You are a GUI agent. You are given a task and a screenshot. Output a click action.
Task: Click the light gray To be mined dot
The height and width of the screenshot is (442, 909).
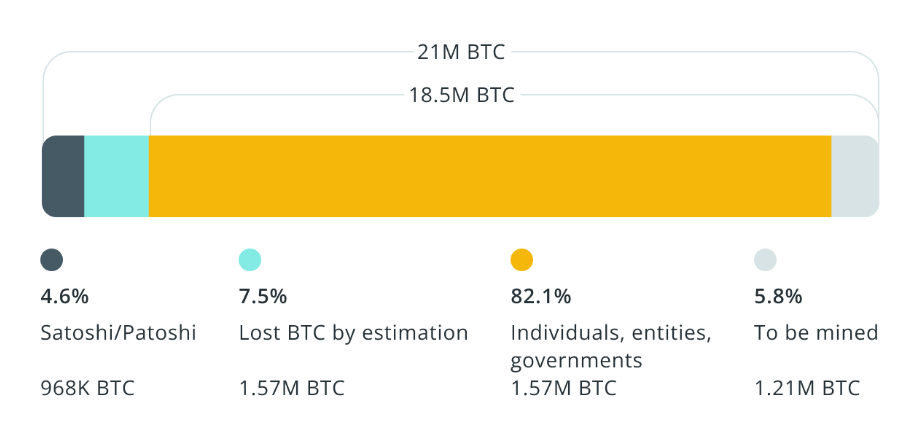click(x=765, y=260)
